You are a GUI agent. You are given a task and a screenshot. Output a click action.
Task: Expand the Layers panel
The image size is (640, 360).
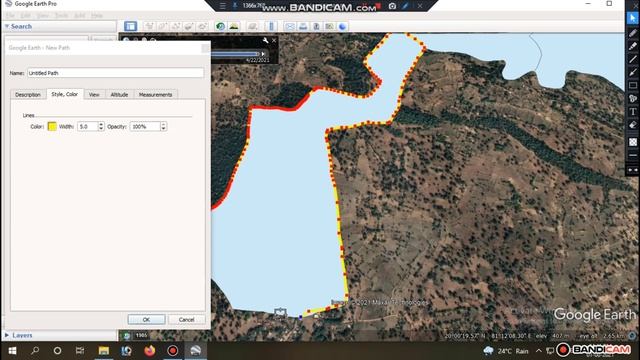point(7,335)
